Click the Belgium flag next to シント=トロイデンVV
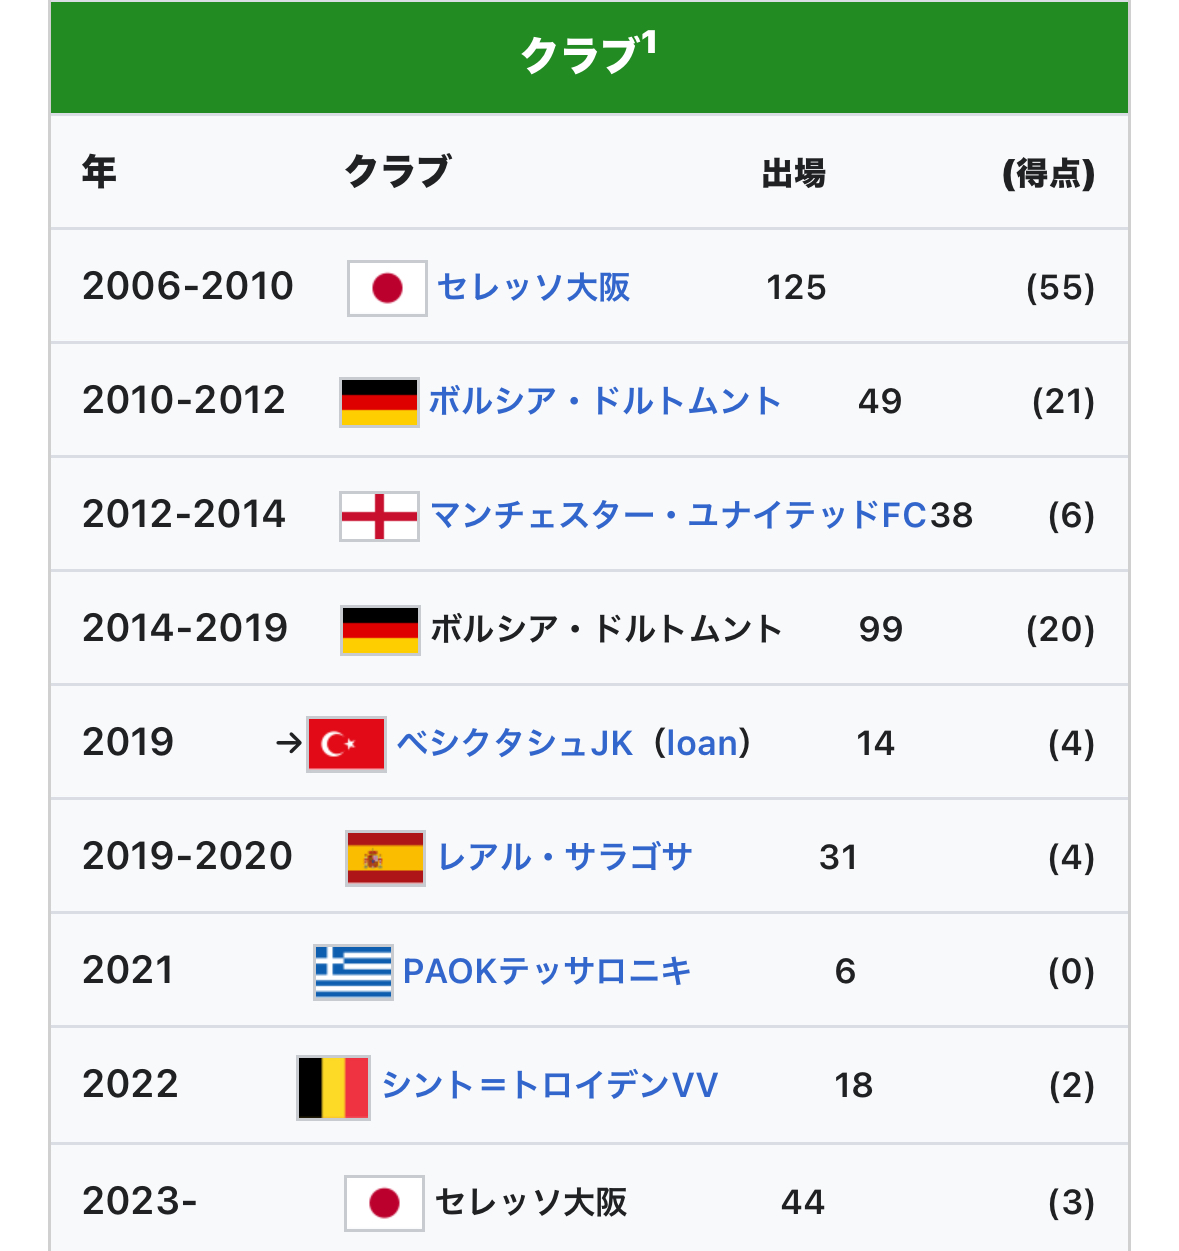 pyautogui.click(x=334, y=1087)
